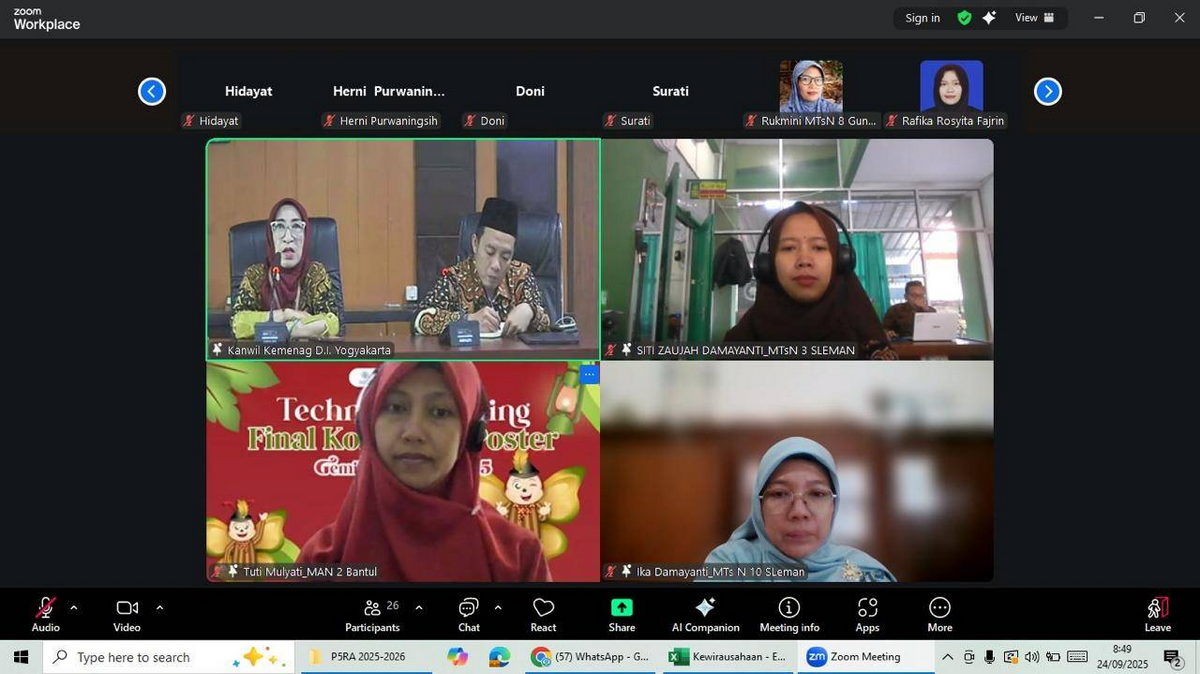Screen dimensions: 1200x674
Task: Open the More options menu
Action: pyautogui.click(x=939, y=614)
